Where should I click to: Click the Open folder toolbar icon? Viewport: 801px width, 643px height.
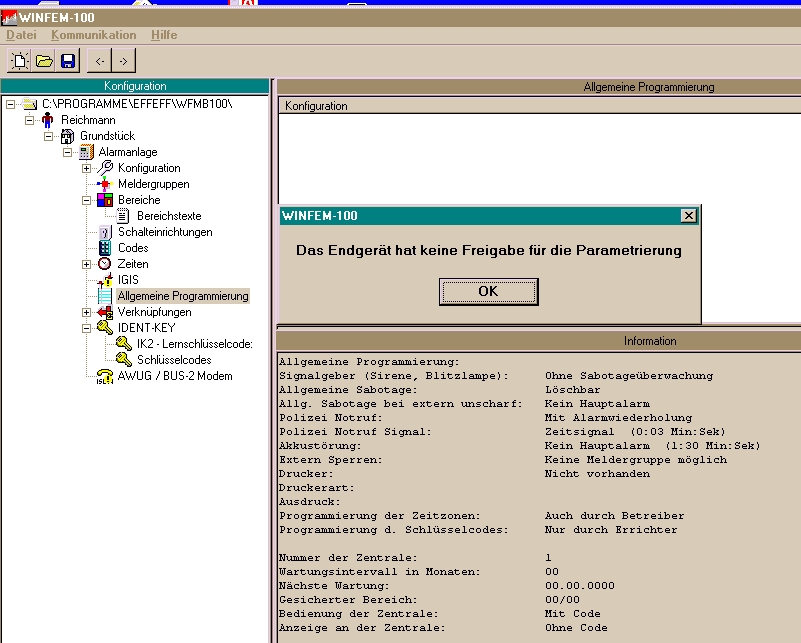pyautogui.click(x=44, y=61)
